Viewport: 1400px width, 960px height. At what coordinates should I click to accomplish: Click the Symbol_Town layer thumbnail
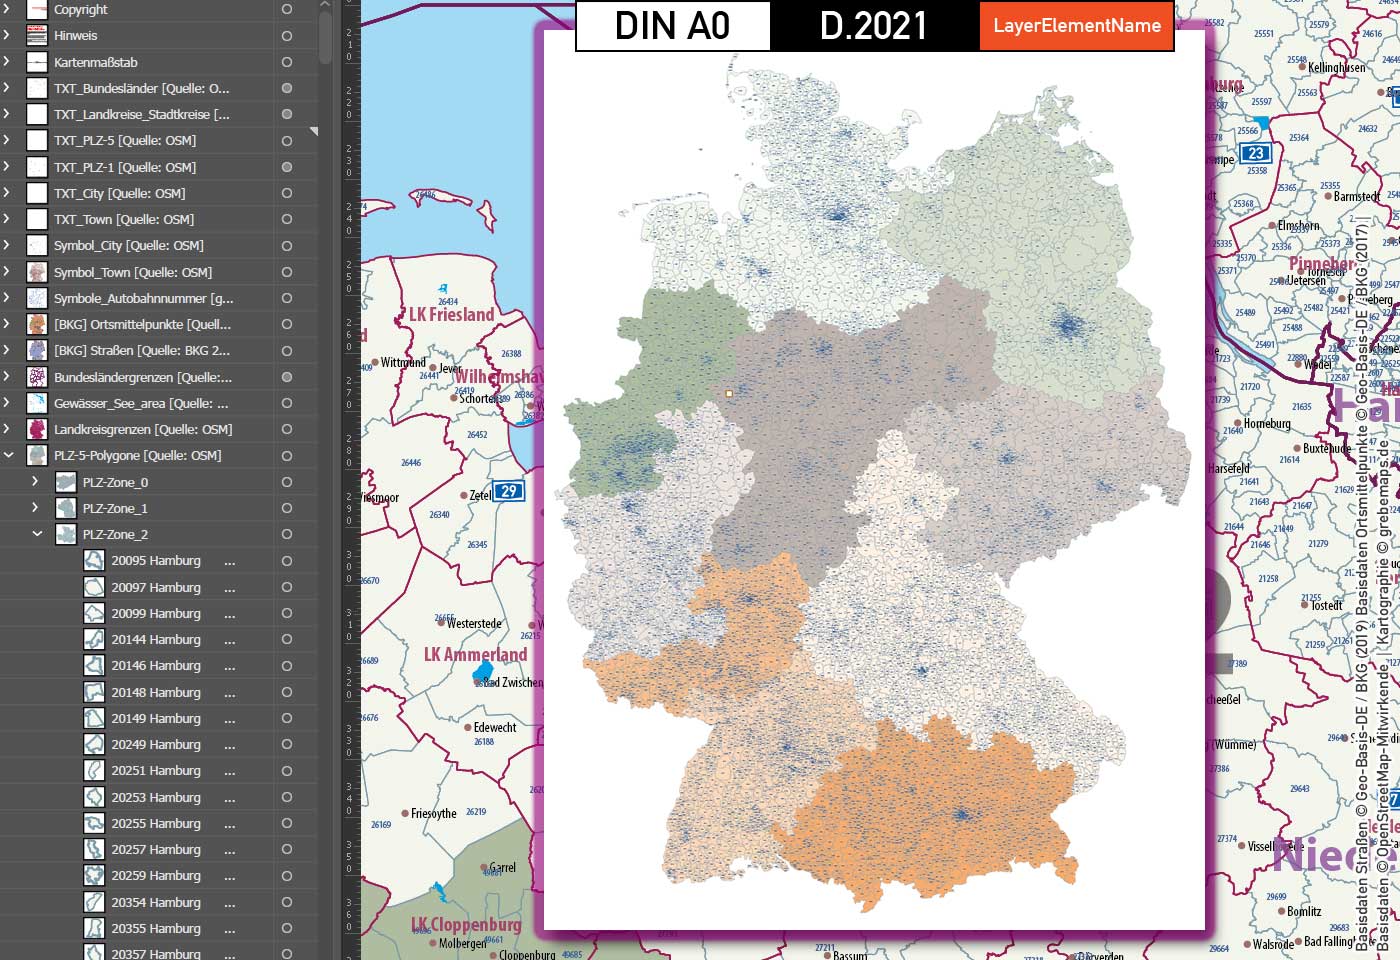tap(35, 271)
